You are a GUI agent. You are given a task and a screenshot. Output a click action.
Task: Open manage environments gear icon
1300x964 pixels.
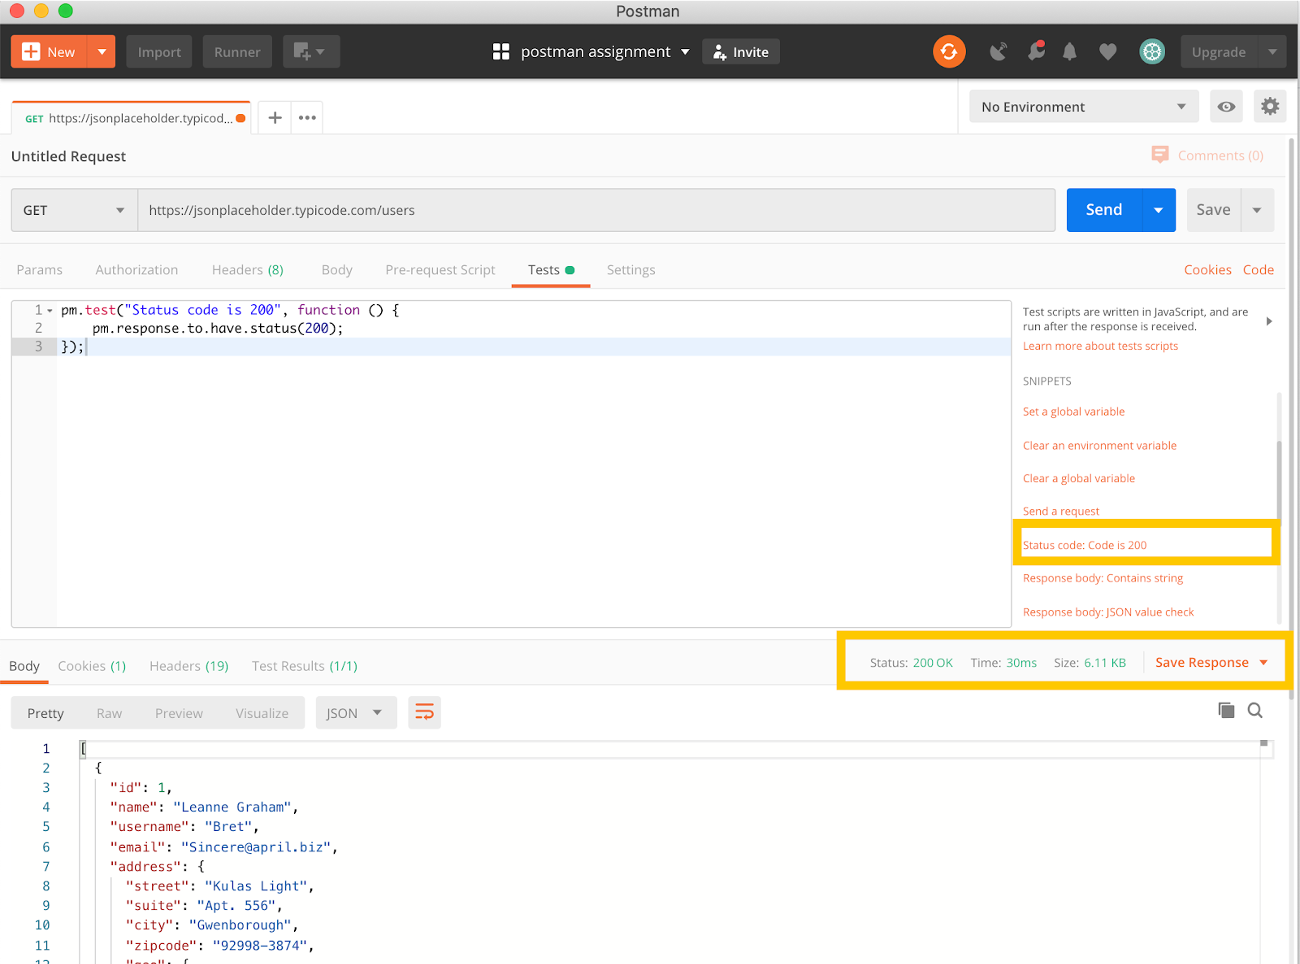(1270, 106)
